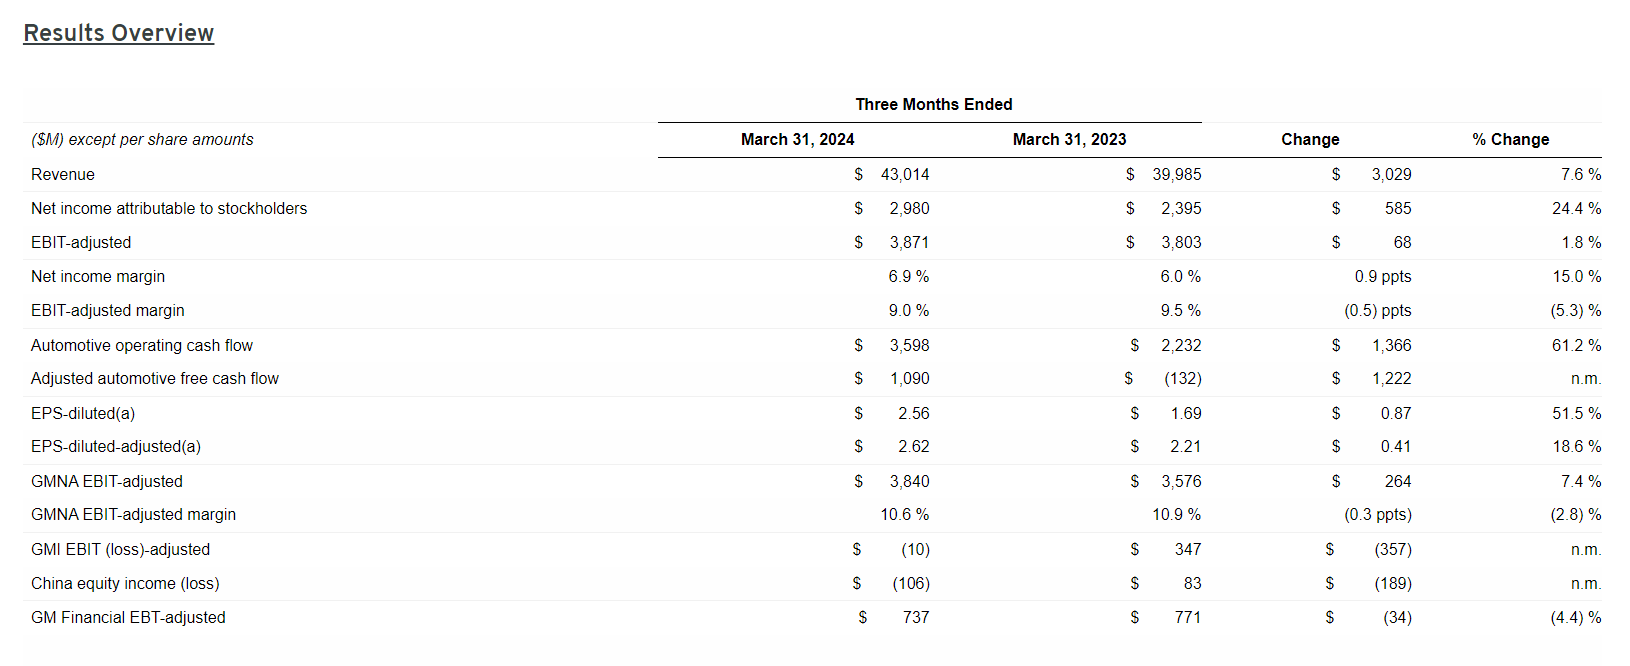This screenshot has height=666, width=1630.
Task: Click the Three Months Ended header
Action: [x=933, y=104]
